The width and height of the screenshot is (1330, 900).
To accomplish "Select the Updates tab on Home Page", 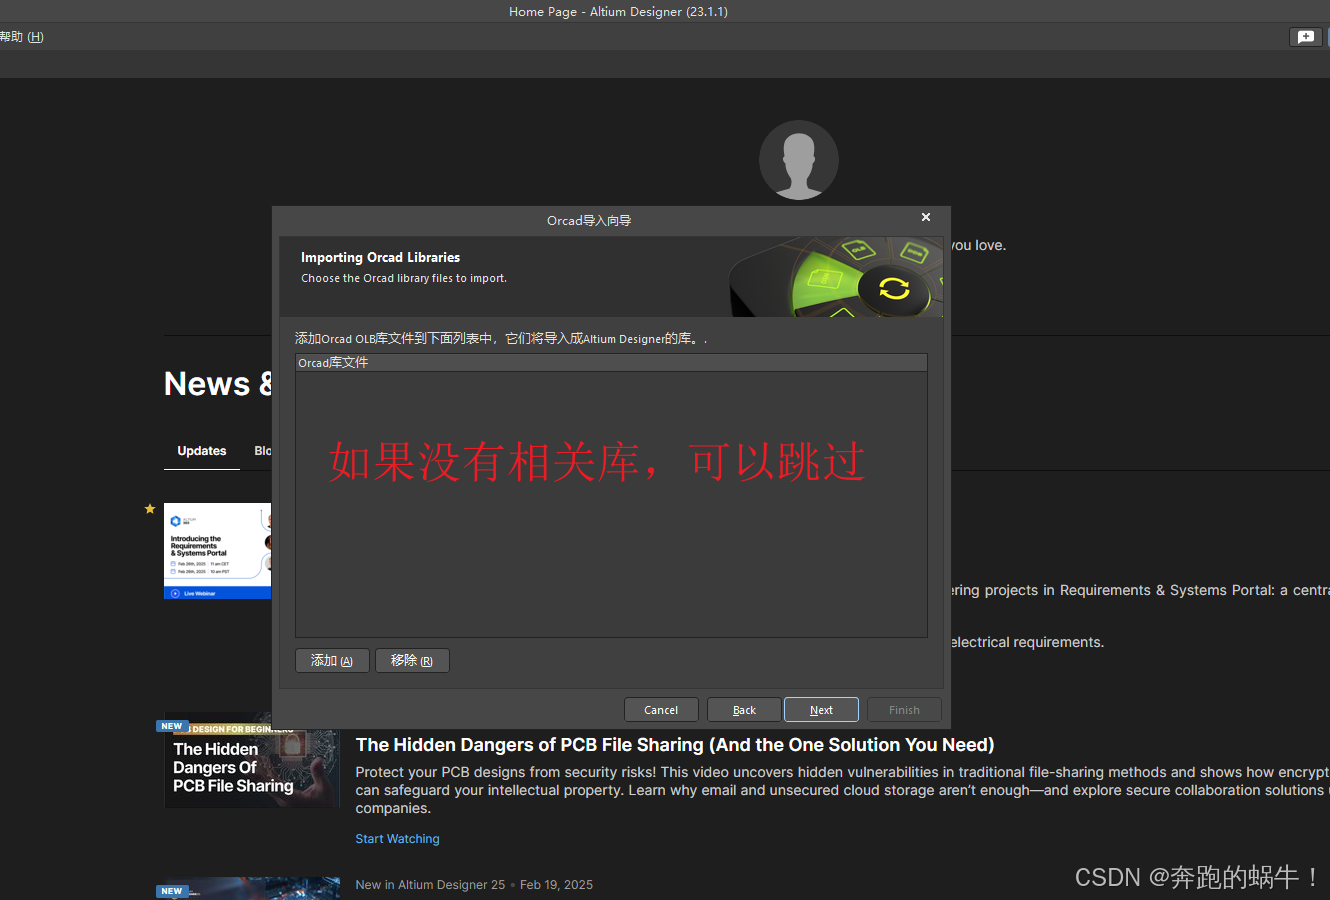I will tap(202, 451).
